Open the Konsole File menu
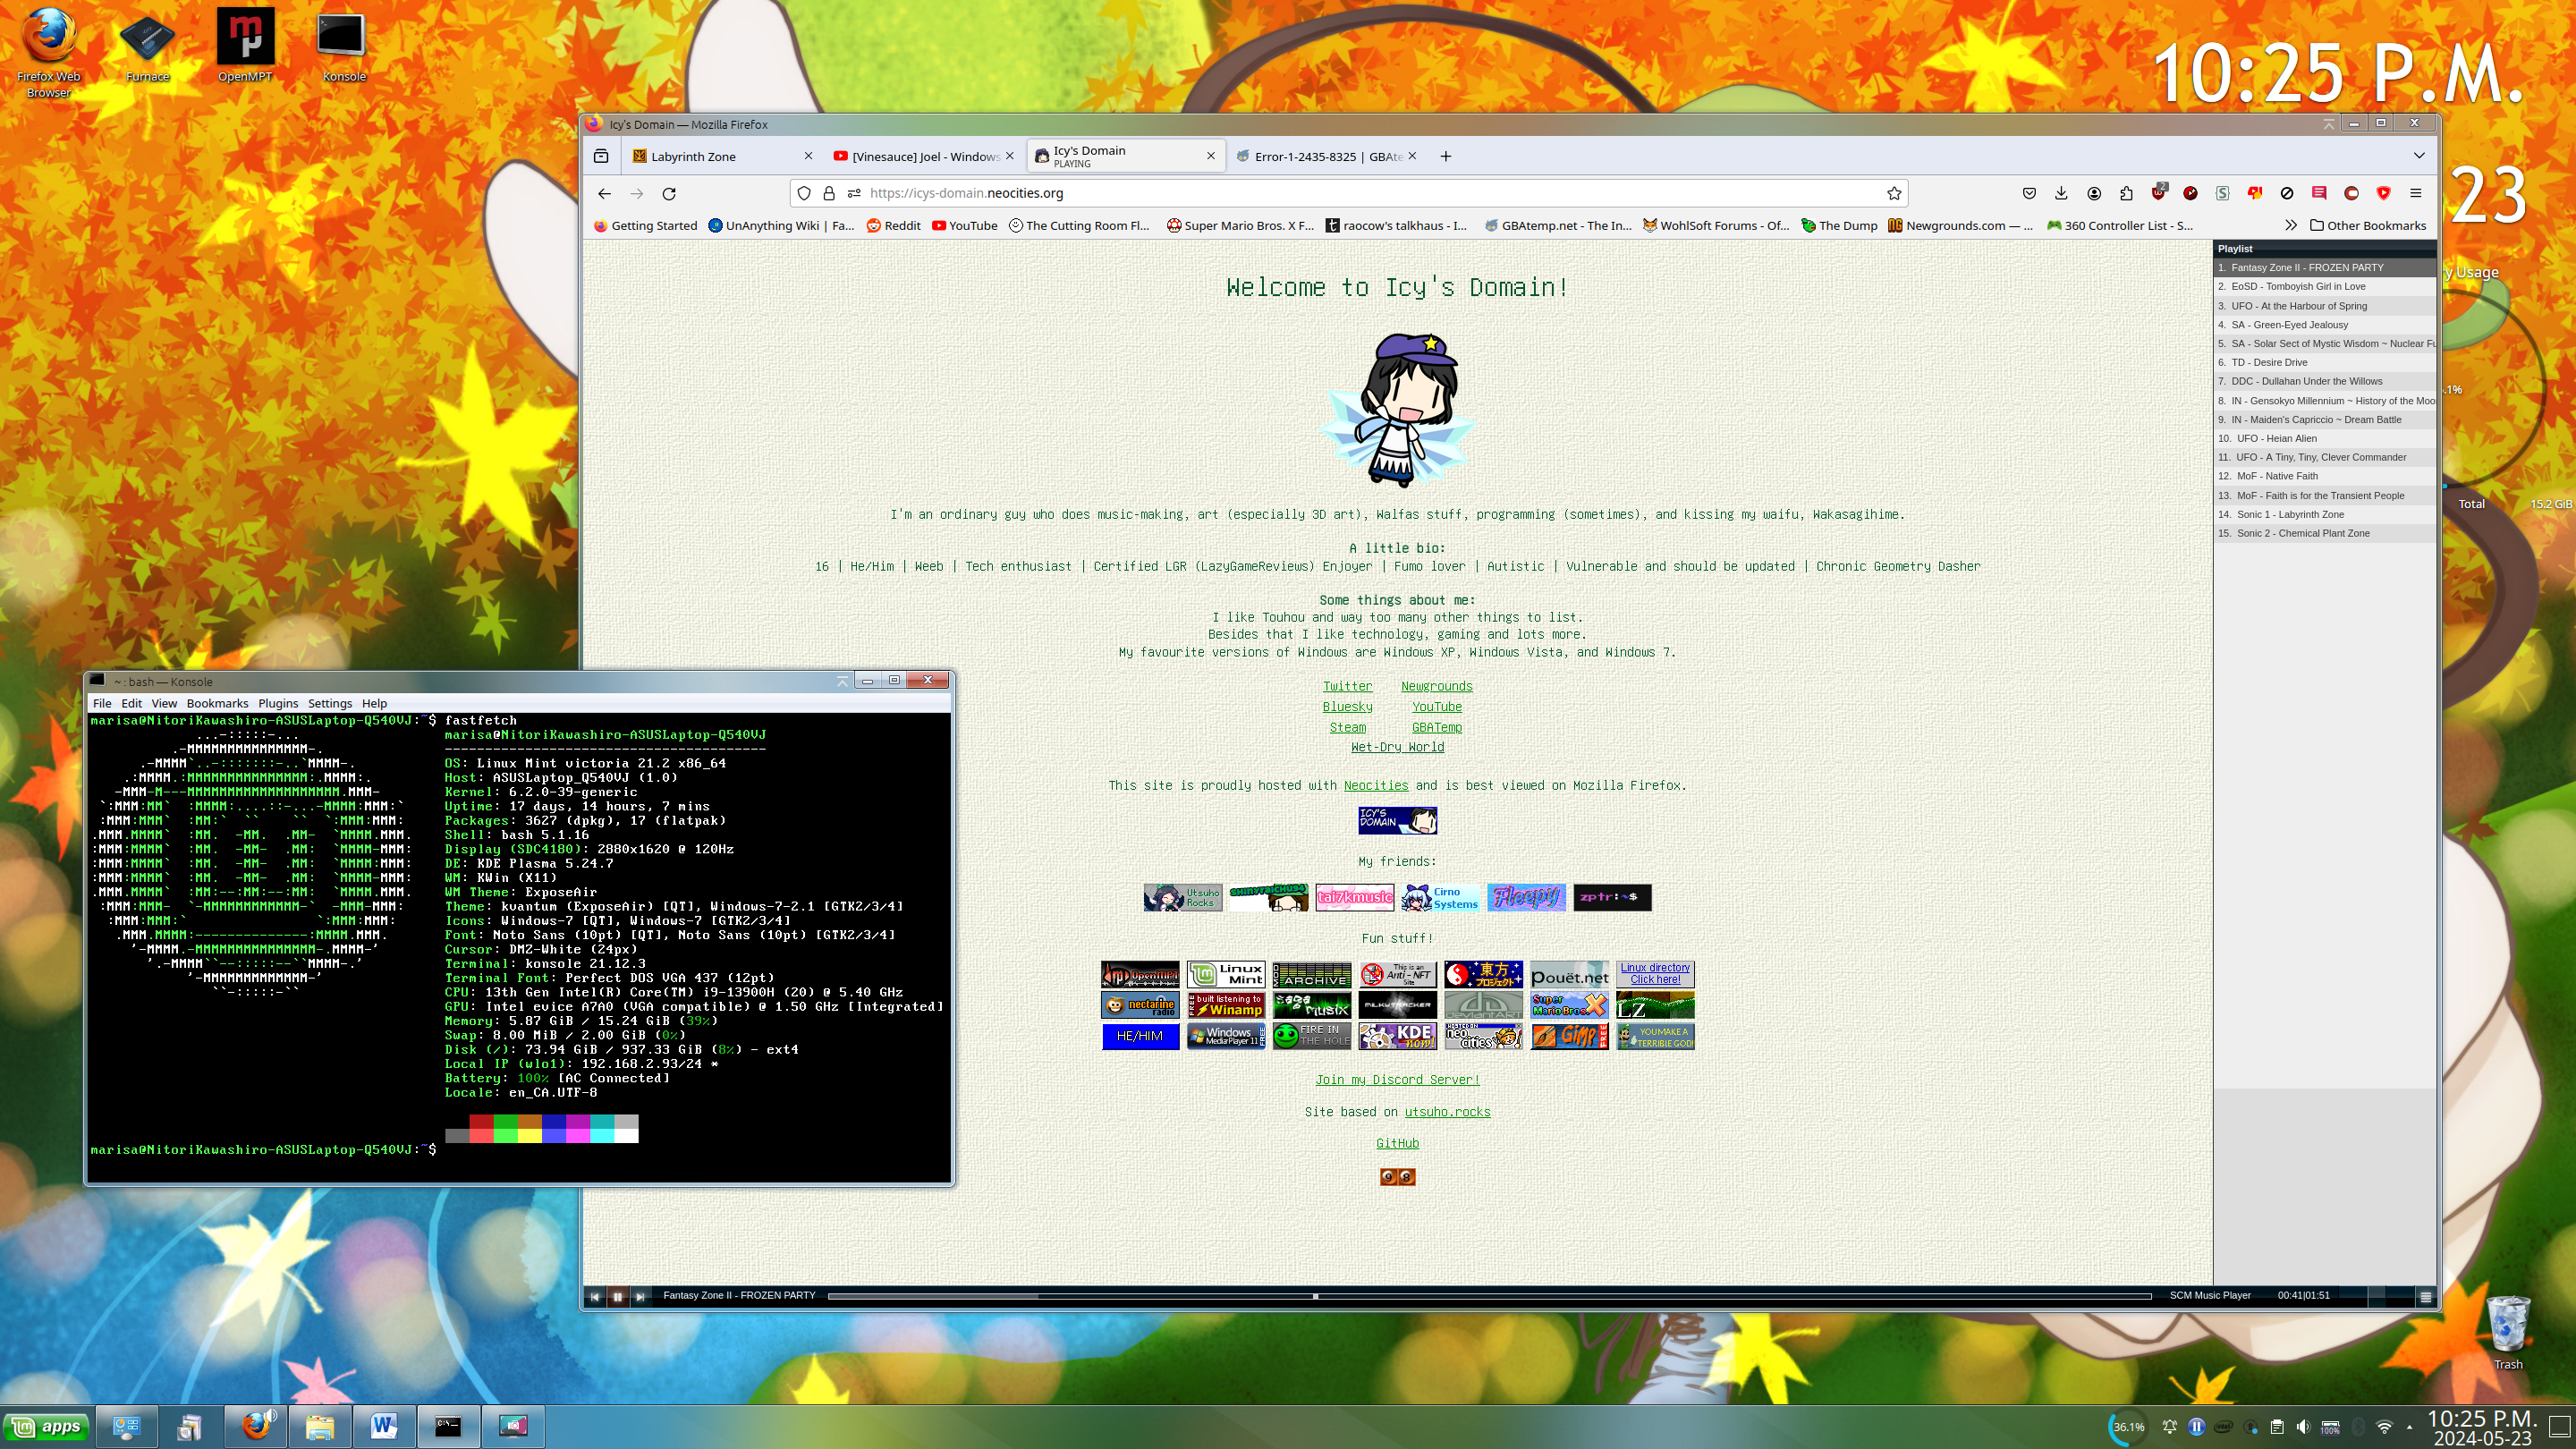 pos(102,703)
